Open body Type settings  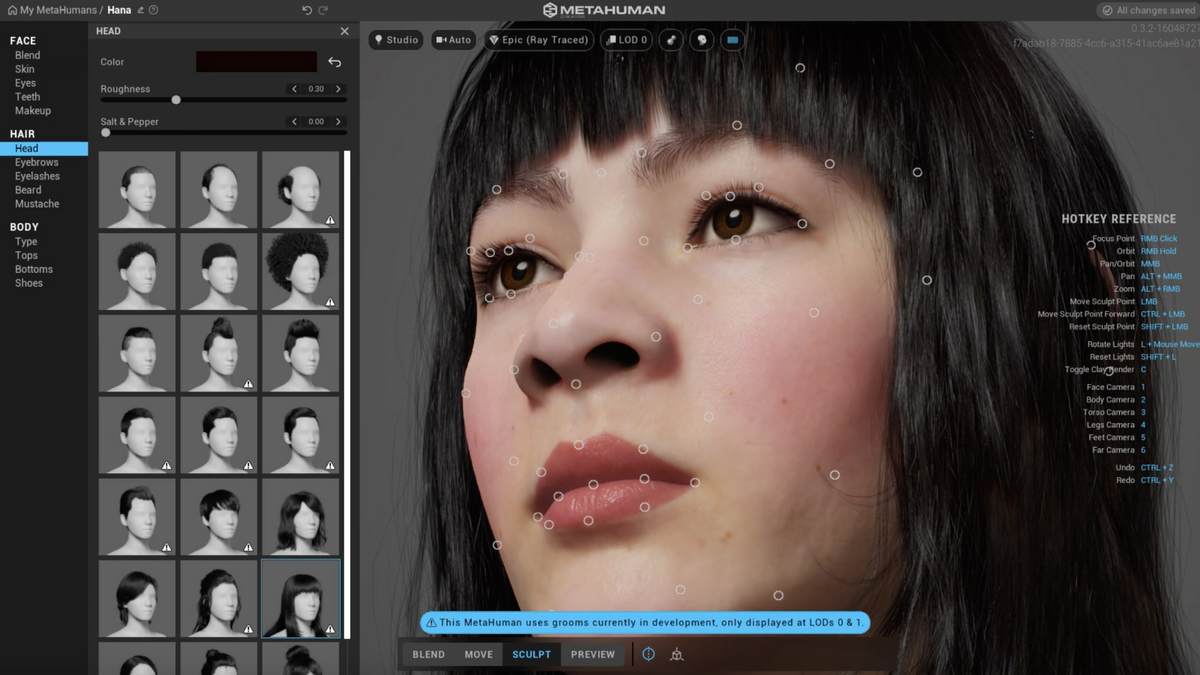[26, 242]
